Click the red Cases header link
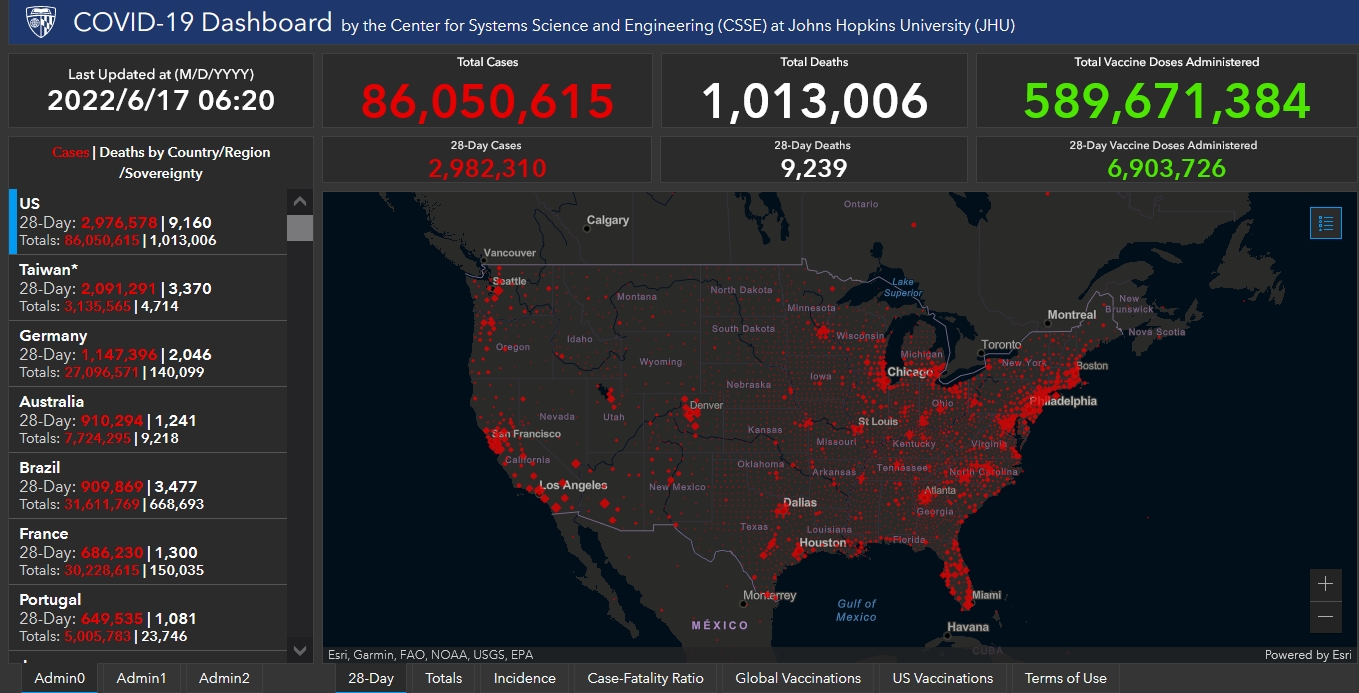 coord(71,152)
